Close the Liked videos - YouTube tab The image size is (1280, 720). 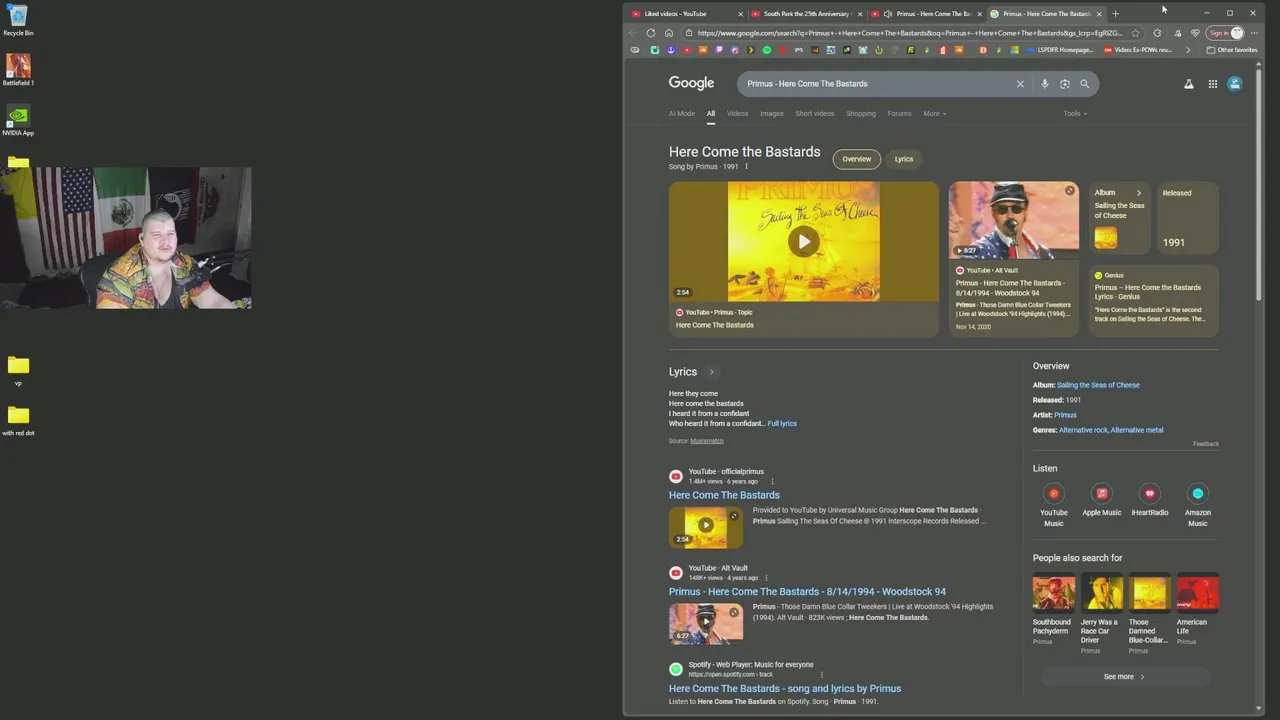click(x=741, y=14)
